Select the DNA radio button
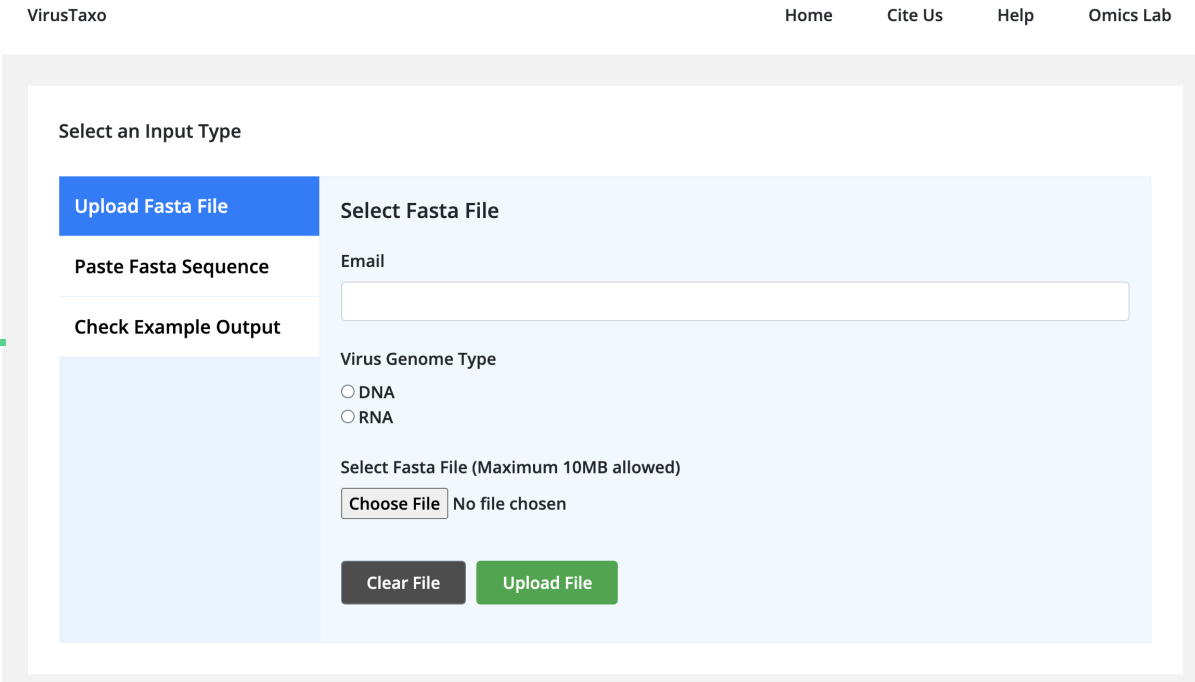Image resolution: width=1195 pixels, height=682 pixels. pos(348,392)
